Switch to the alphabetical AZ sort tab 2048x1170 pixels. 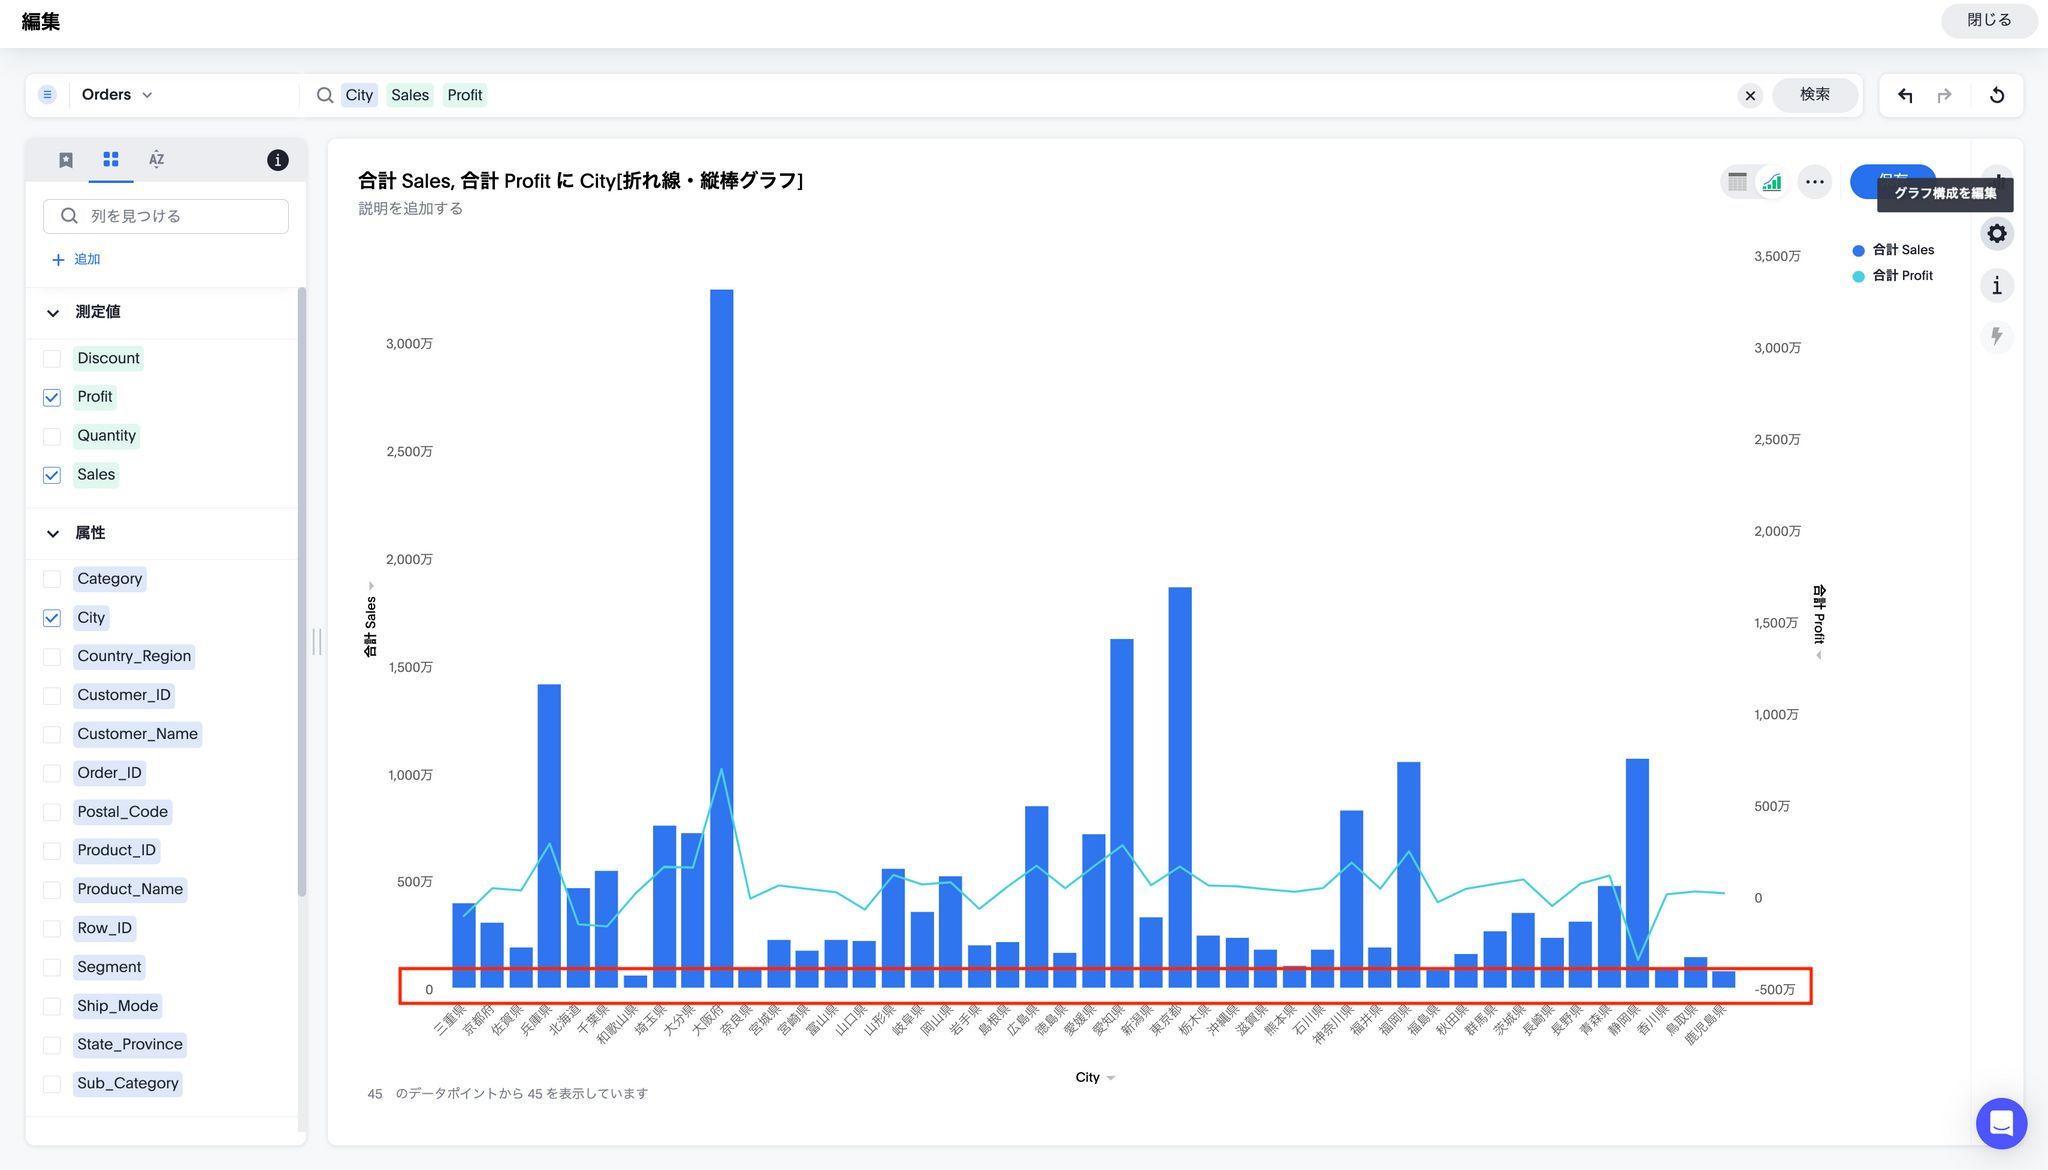tap(156, 160)
